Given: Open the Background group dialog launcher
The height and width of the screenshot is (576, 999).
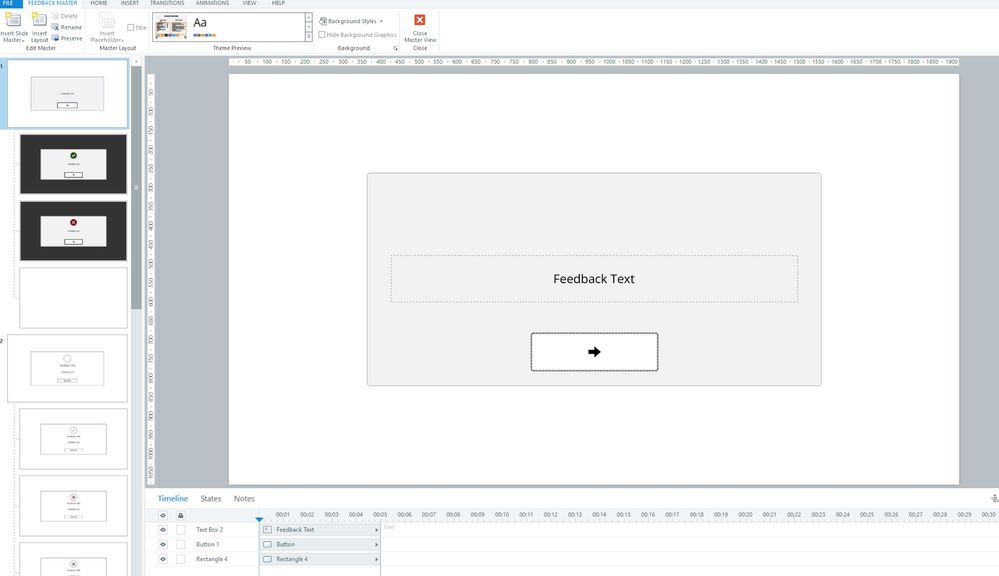Looking at the screenshot, I should click(x=395, y=48).
